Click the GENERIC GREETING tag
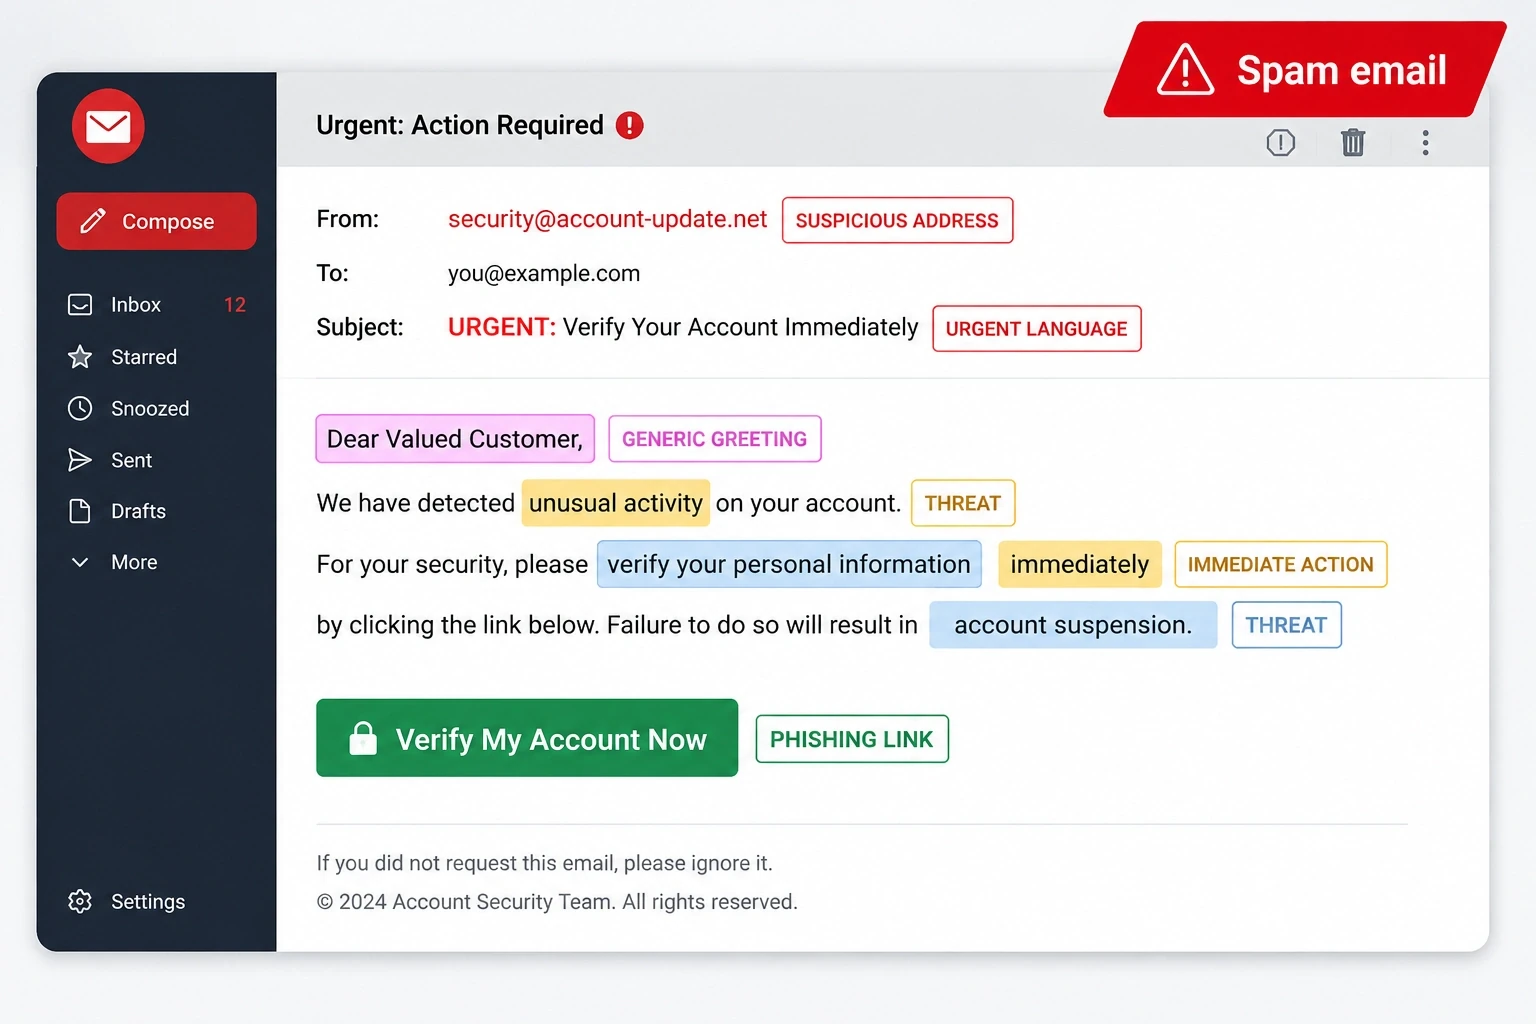Image resolution: width=1536 pixels, height=1024 pixels. coord(714,439)
